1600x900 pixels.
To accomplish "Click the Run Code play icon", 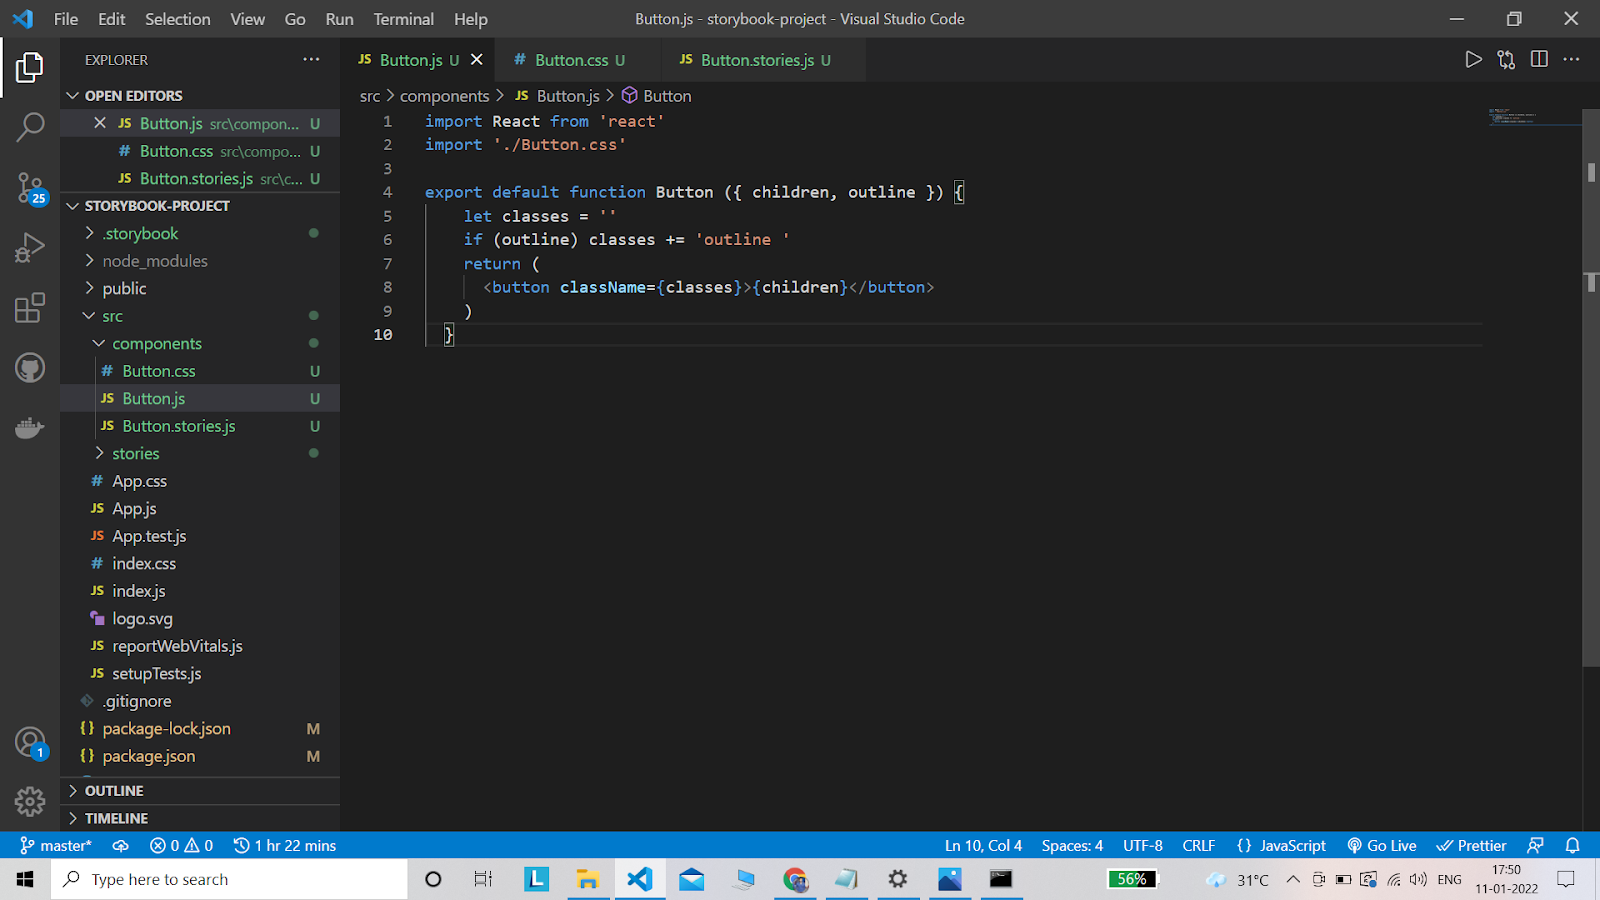I will point(1473,60).
